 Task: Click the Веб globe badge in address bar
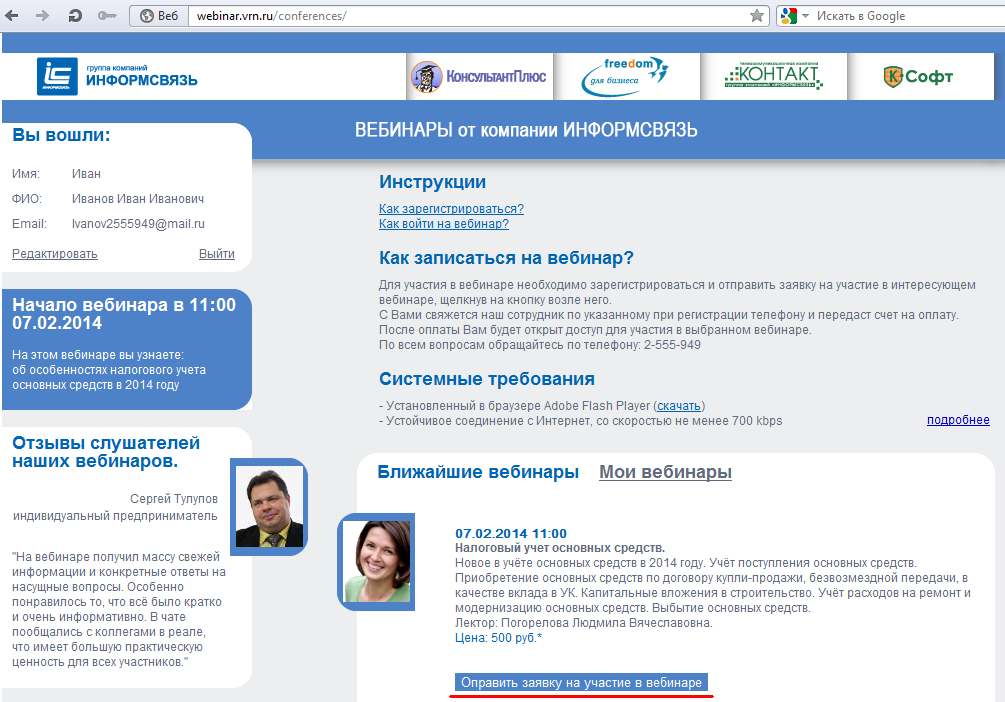point(159,15)
